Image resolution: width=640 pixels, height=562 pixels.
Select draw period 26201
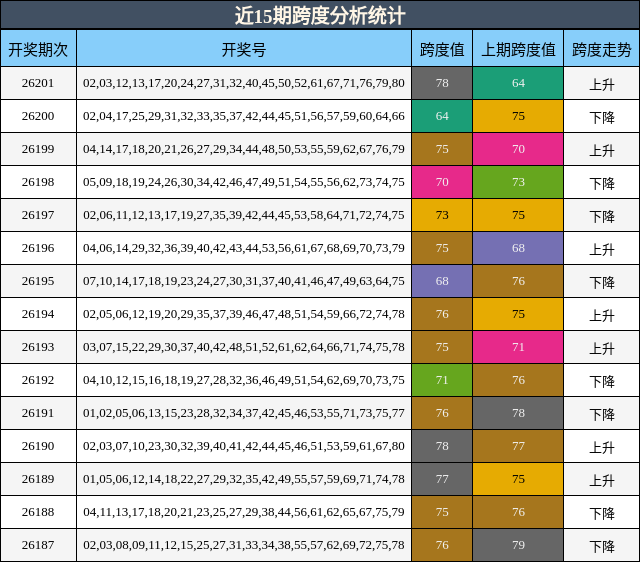coord(38,83)
